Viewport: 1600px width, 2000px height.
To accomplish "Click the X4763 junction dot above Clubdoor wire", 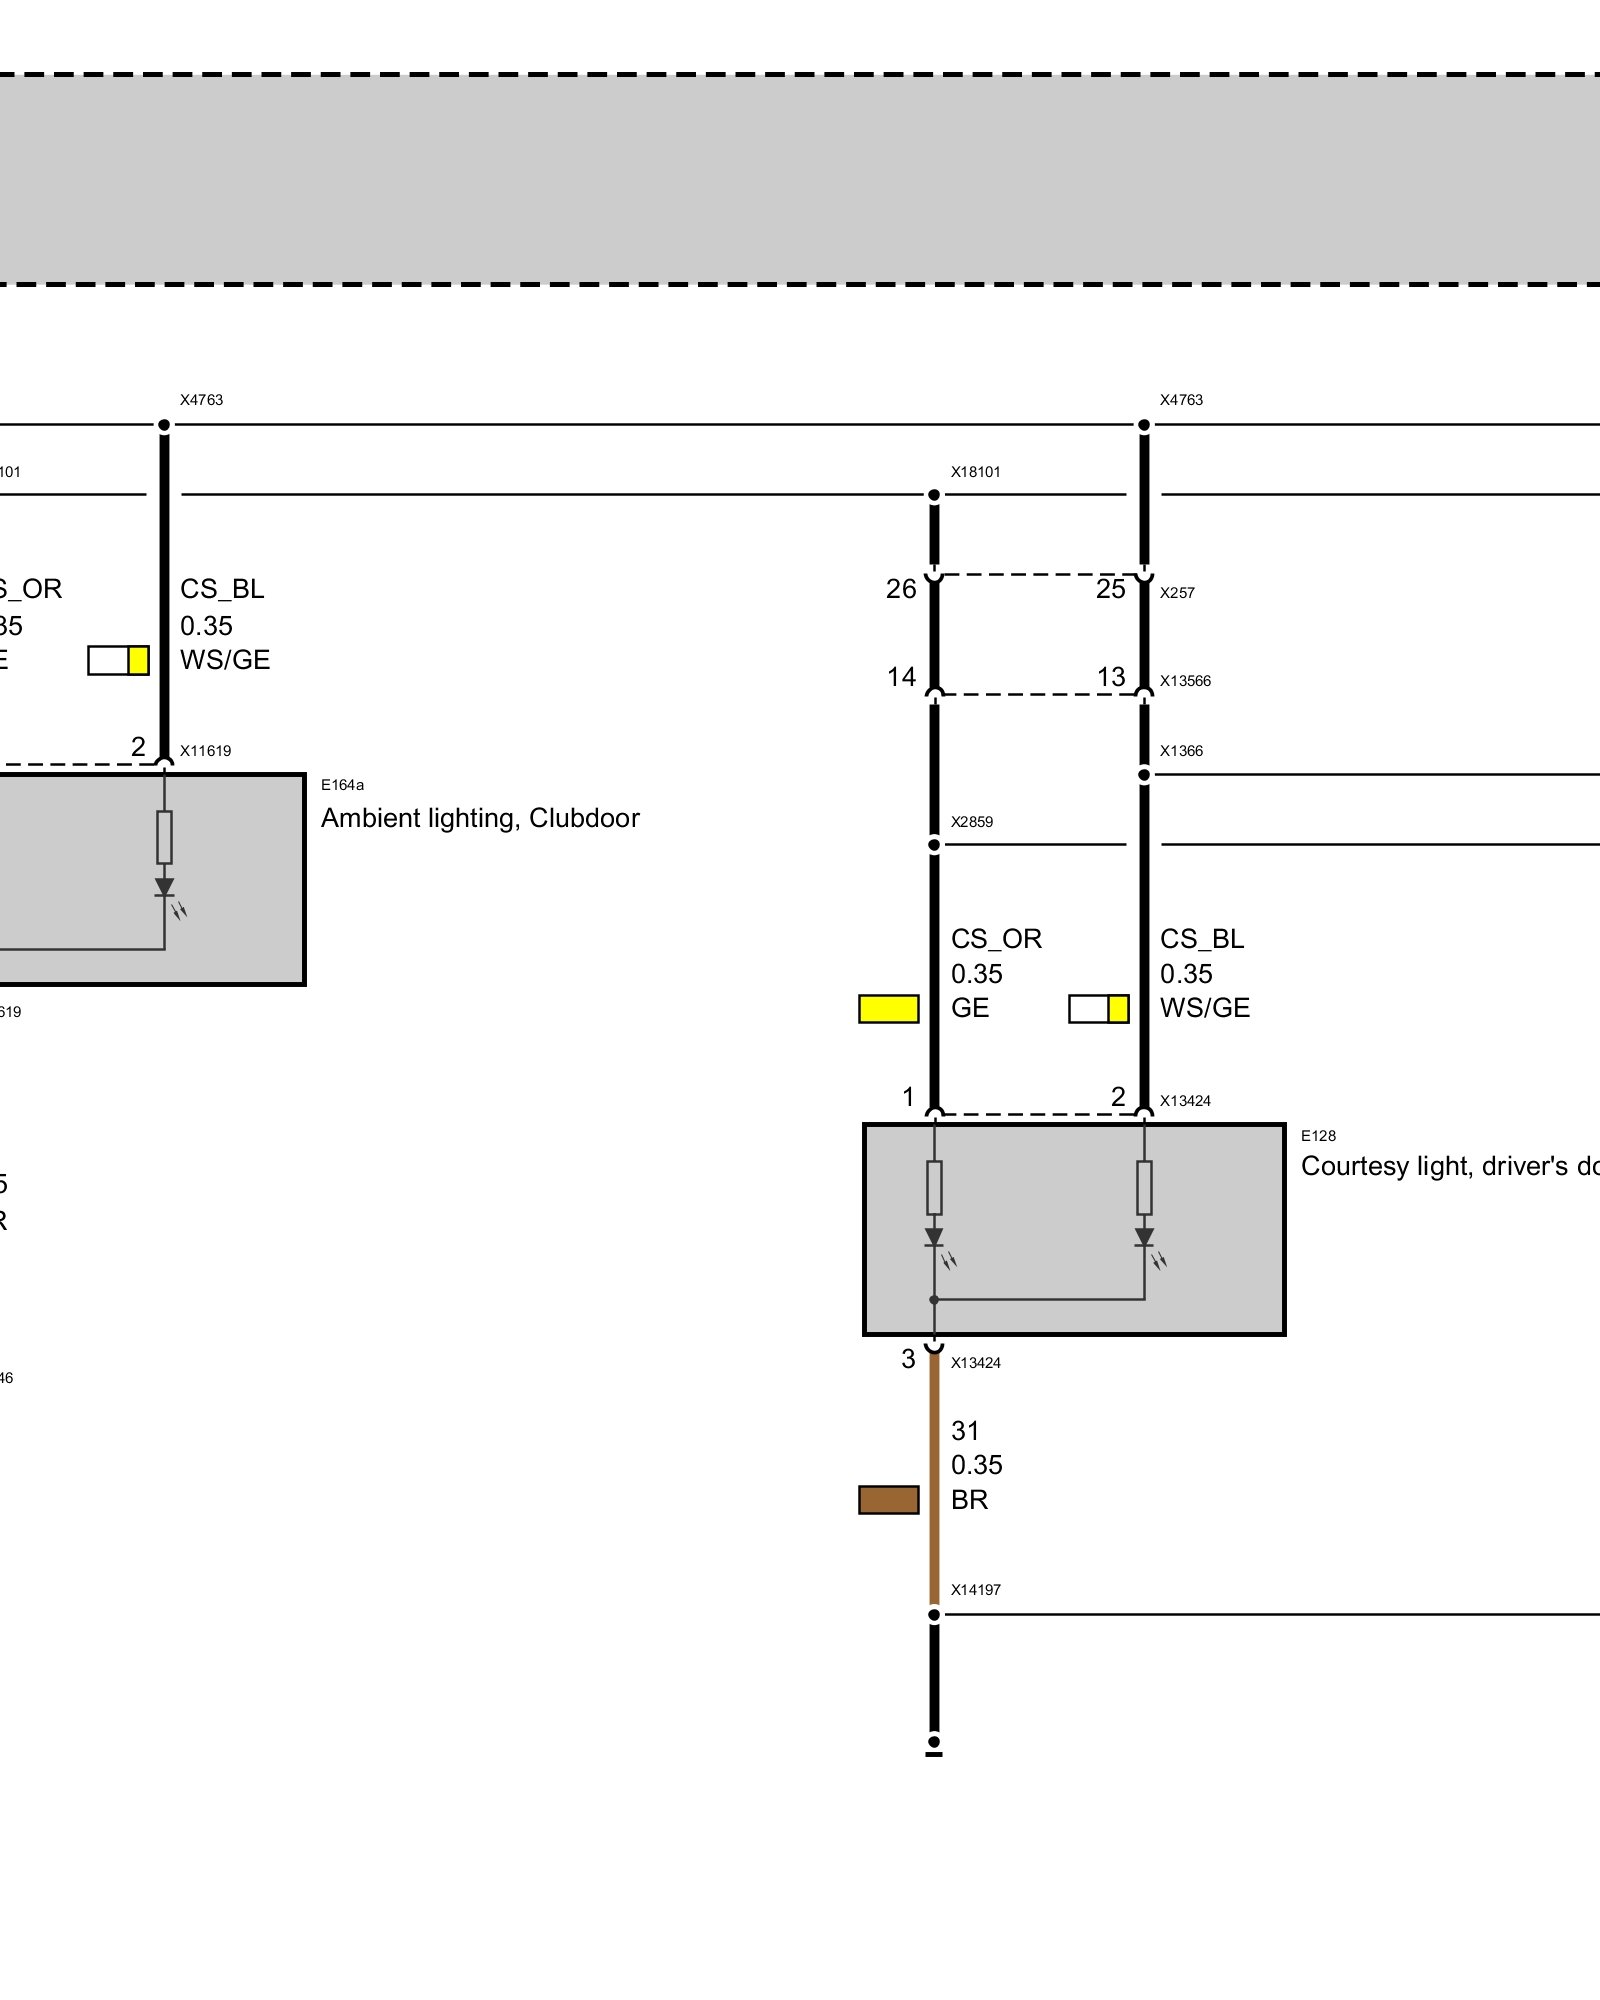I will click(x=164, y=425).
